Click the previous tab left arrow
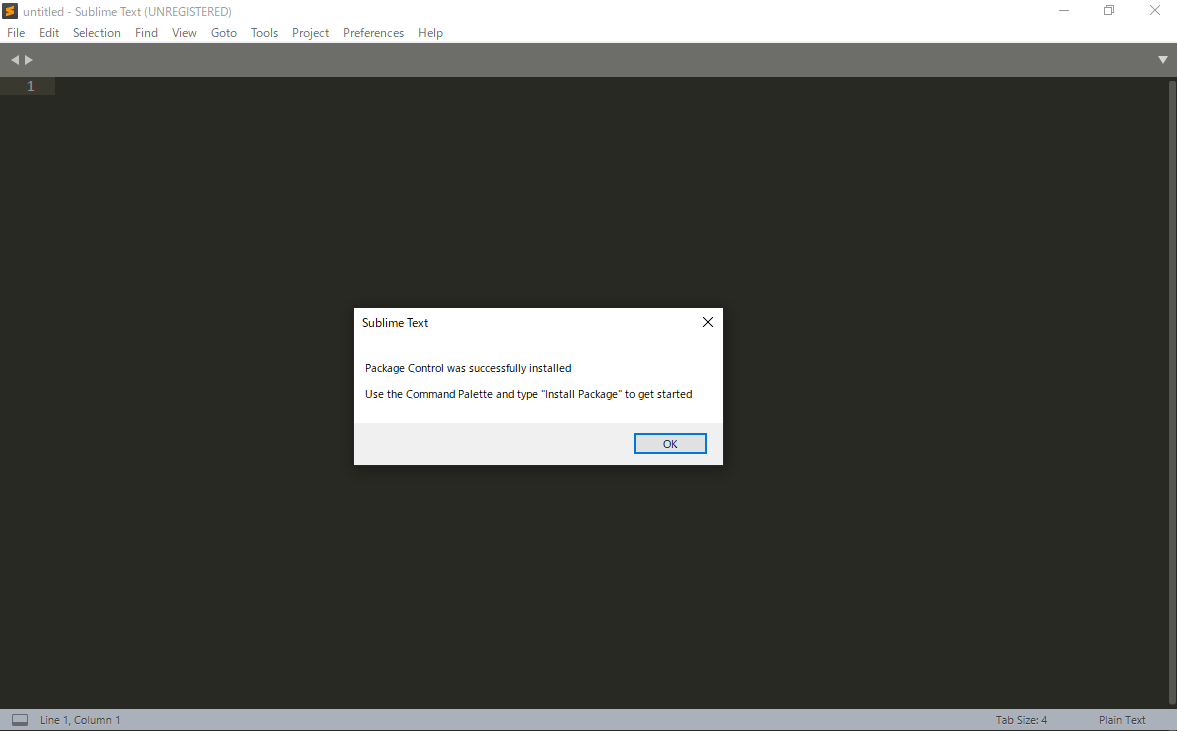Viewport: 1177px width, 731px height. [15, 60]
